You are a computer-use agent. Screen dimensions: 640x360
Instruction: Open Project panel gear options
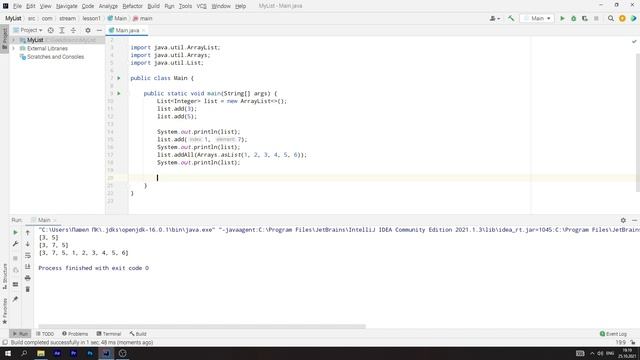click(88, 30)
